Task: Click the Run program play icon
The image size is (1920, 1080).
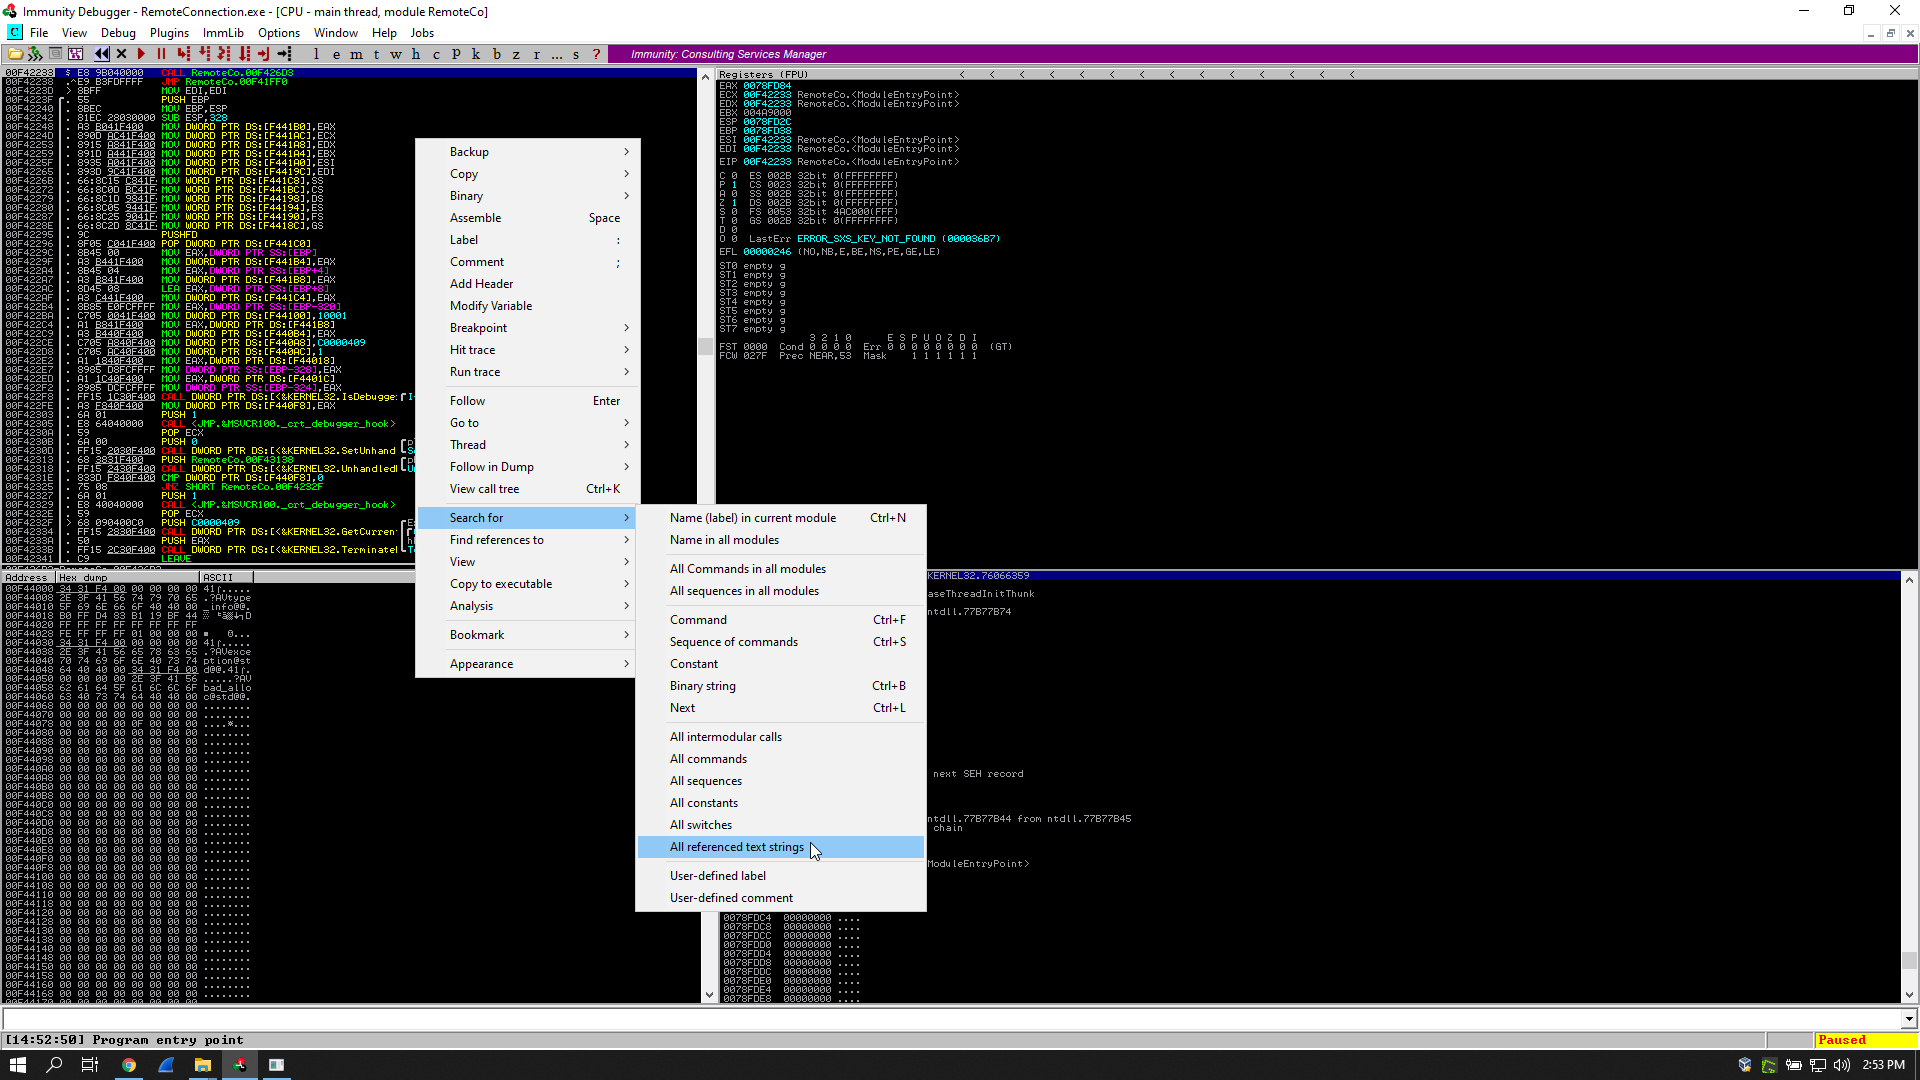Action: click(141, 54)
